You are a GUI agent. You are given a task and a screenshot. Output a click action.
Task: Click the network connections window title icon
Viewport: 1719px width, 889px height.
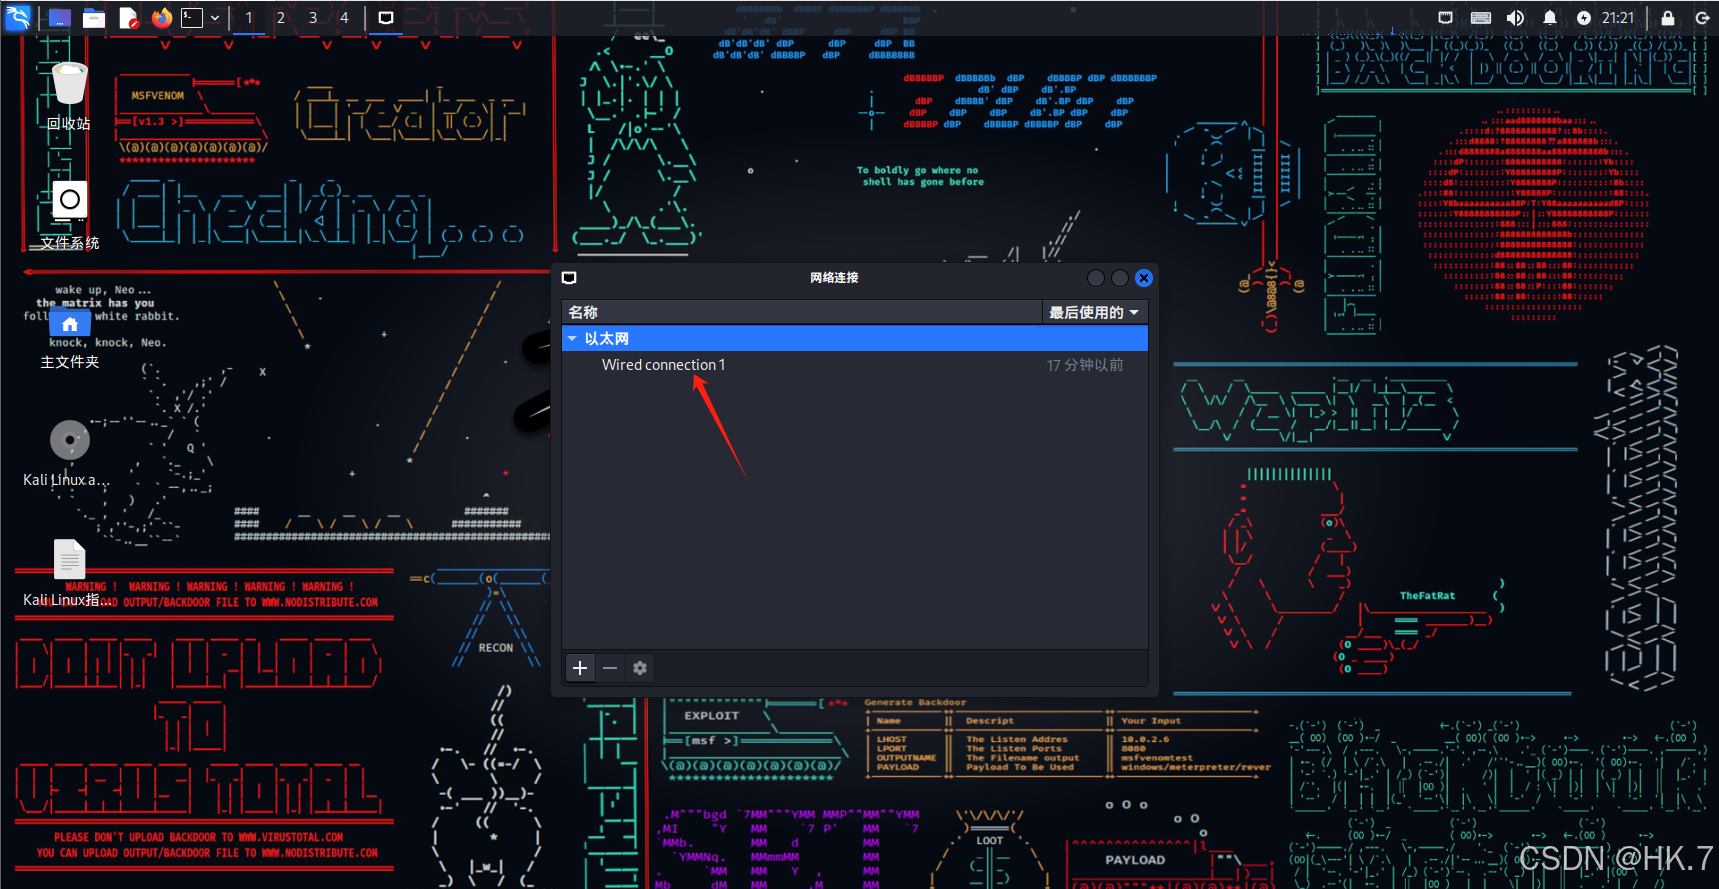(x=569, y=278)
